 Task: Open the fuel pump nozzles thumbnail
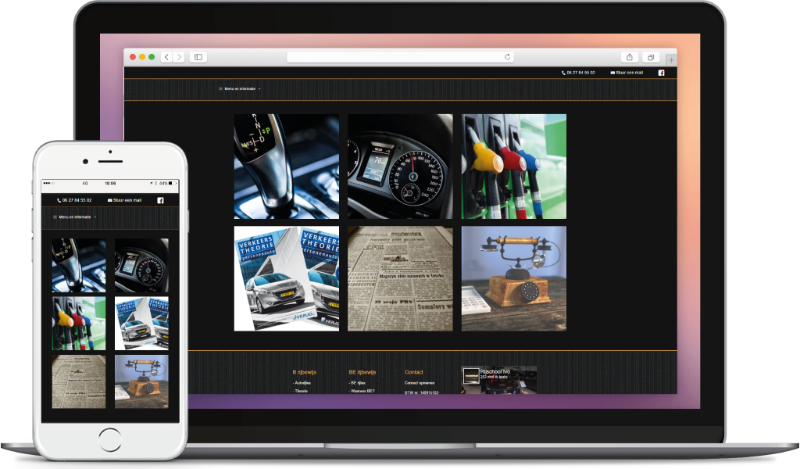[x=514, y=166]
